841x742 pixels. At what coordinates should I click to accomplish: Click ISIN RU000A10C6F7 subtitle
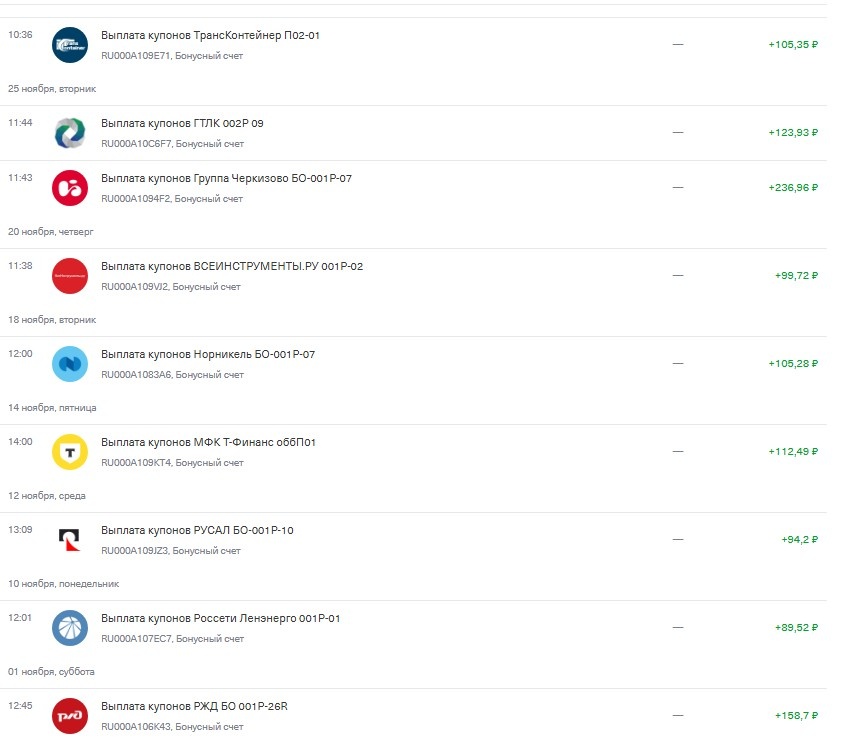click(x=173, y=144)
